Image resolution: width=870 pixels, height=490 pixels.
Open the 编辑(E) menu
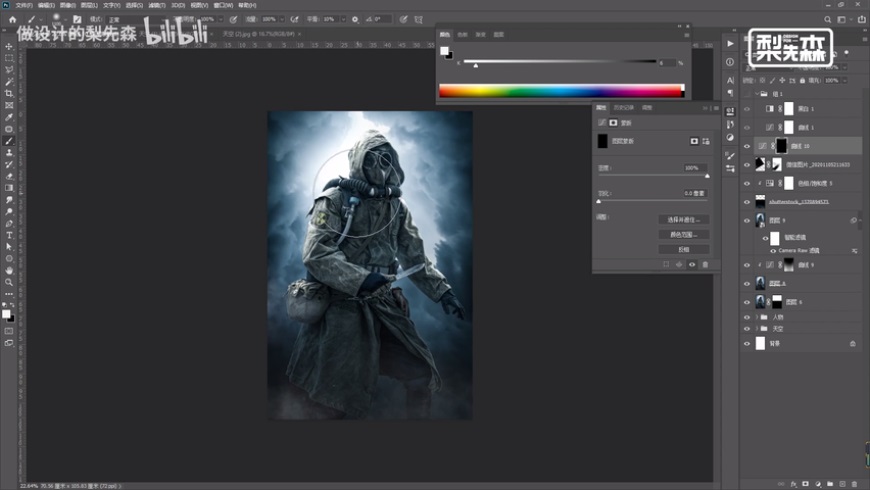click(46, 5)
